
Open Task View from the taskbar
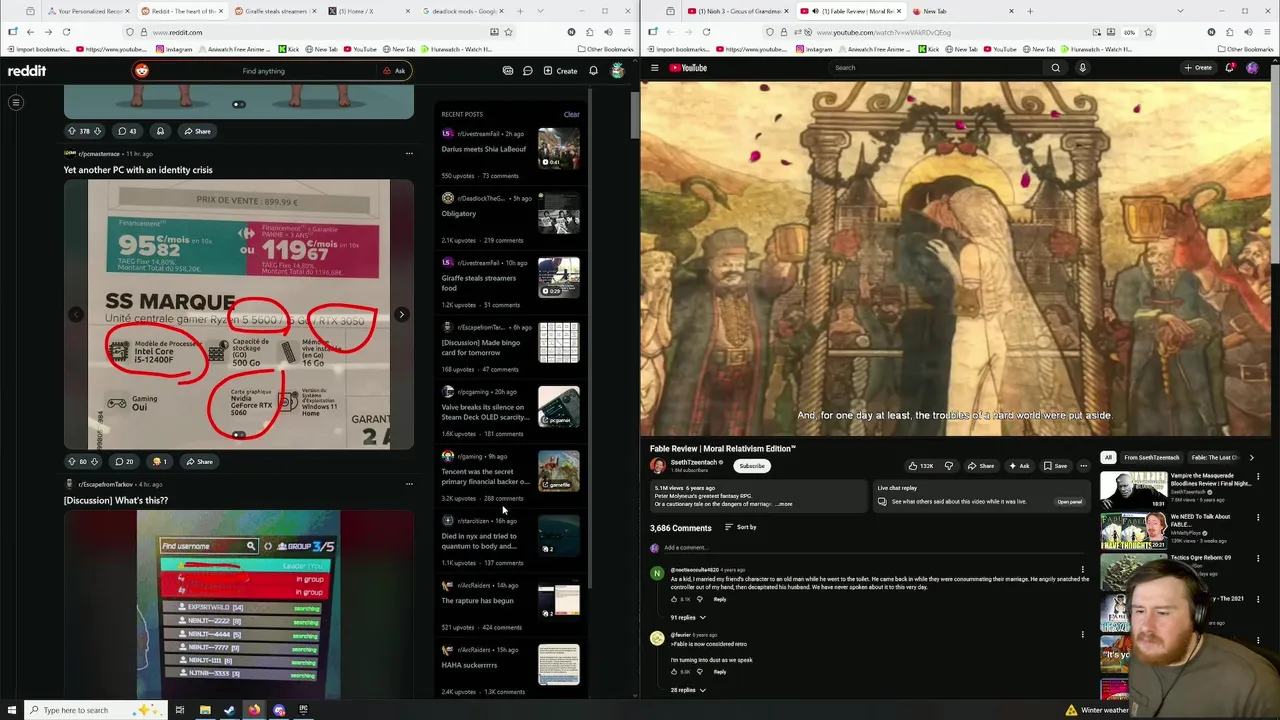180,710
